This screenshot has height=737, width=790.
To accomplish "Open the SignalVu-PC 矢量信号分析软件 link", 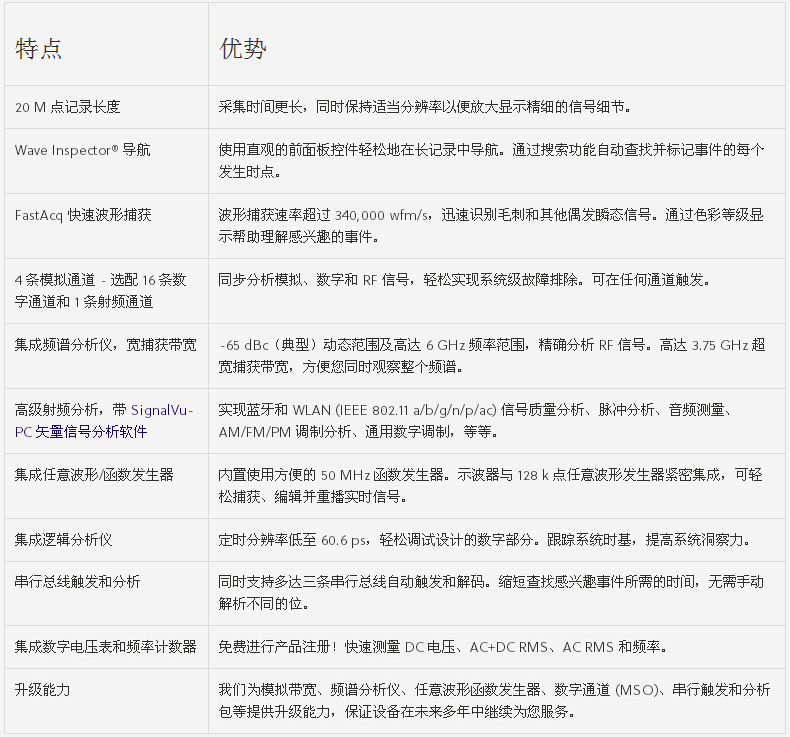I will [x=104, y=421].
